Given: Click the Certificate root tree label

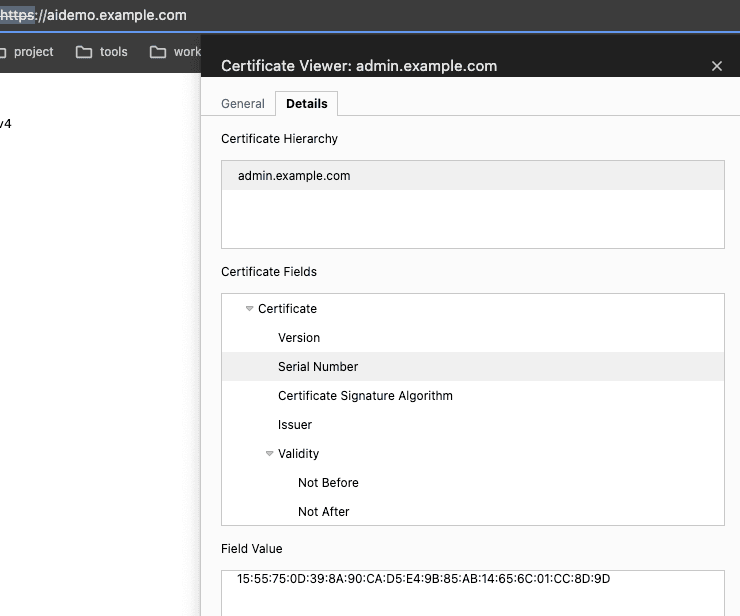Looking at the screenshot, I should click(287, 309).
